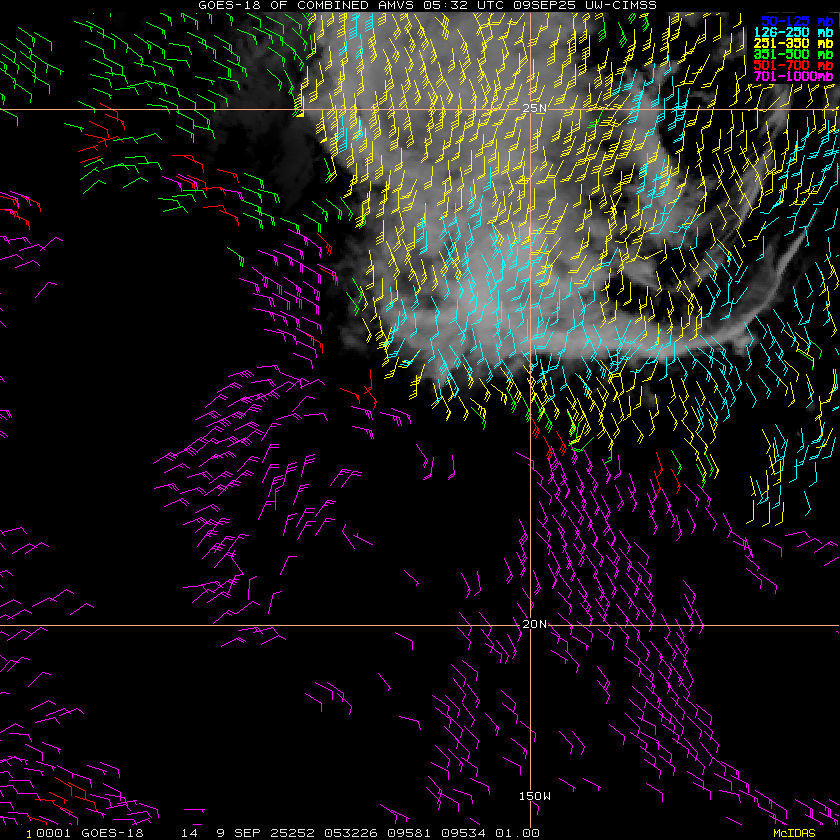Click the red 501-700 mb legend entry
The width and height of the screenshot is (840, 840).
point(796,65)
